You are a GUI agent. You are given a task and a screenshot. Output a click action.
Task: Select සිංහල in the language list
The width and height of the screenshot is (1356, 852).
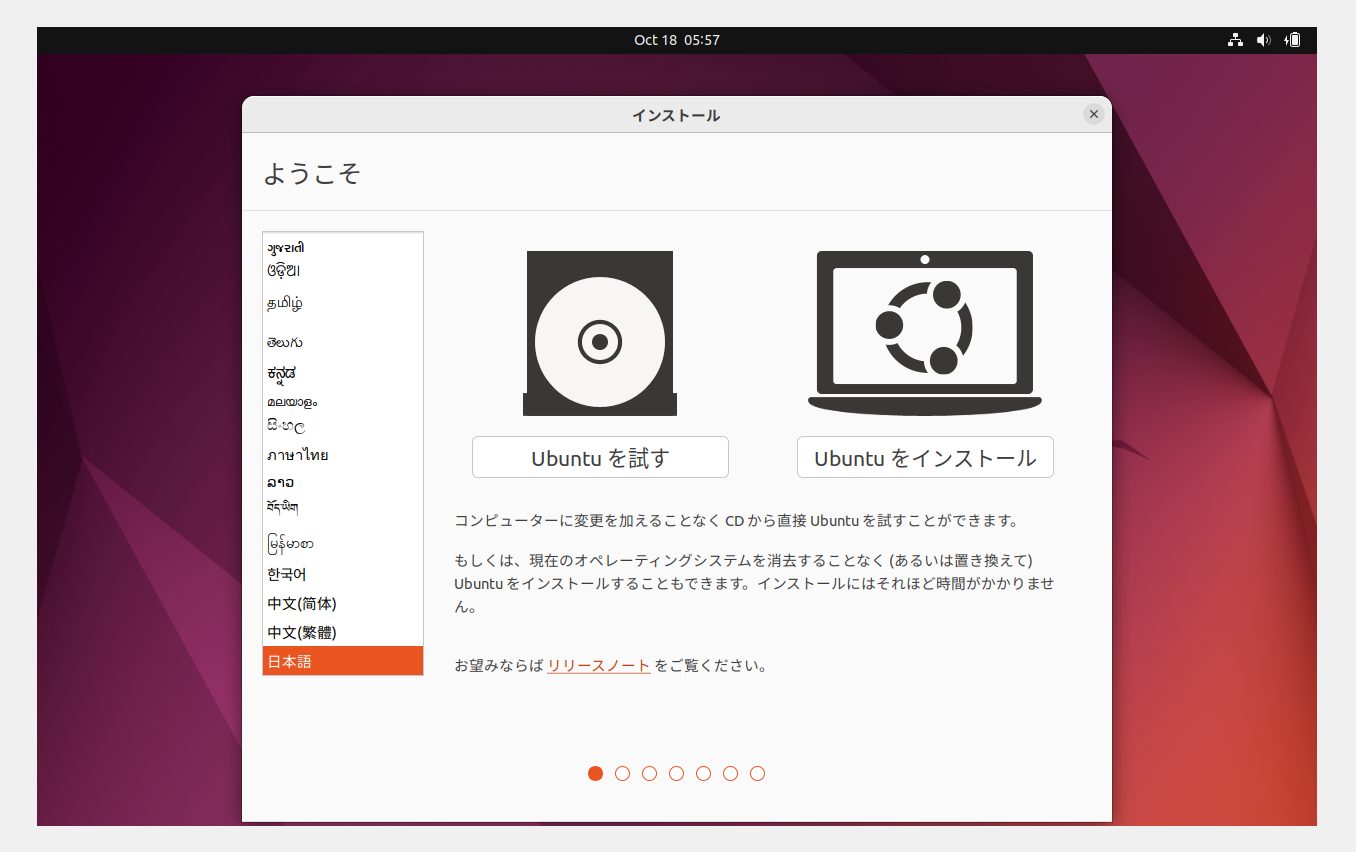pyautogui.click(x=343, y=426)
